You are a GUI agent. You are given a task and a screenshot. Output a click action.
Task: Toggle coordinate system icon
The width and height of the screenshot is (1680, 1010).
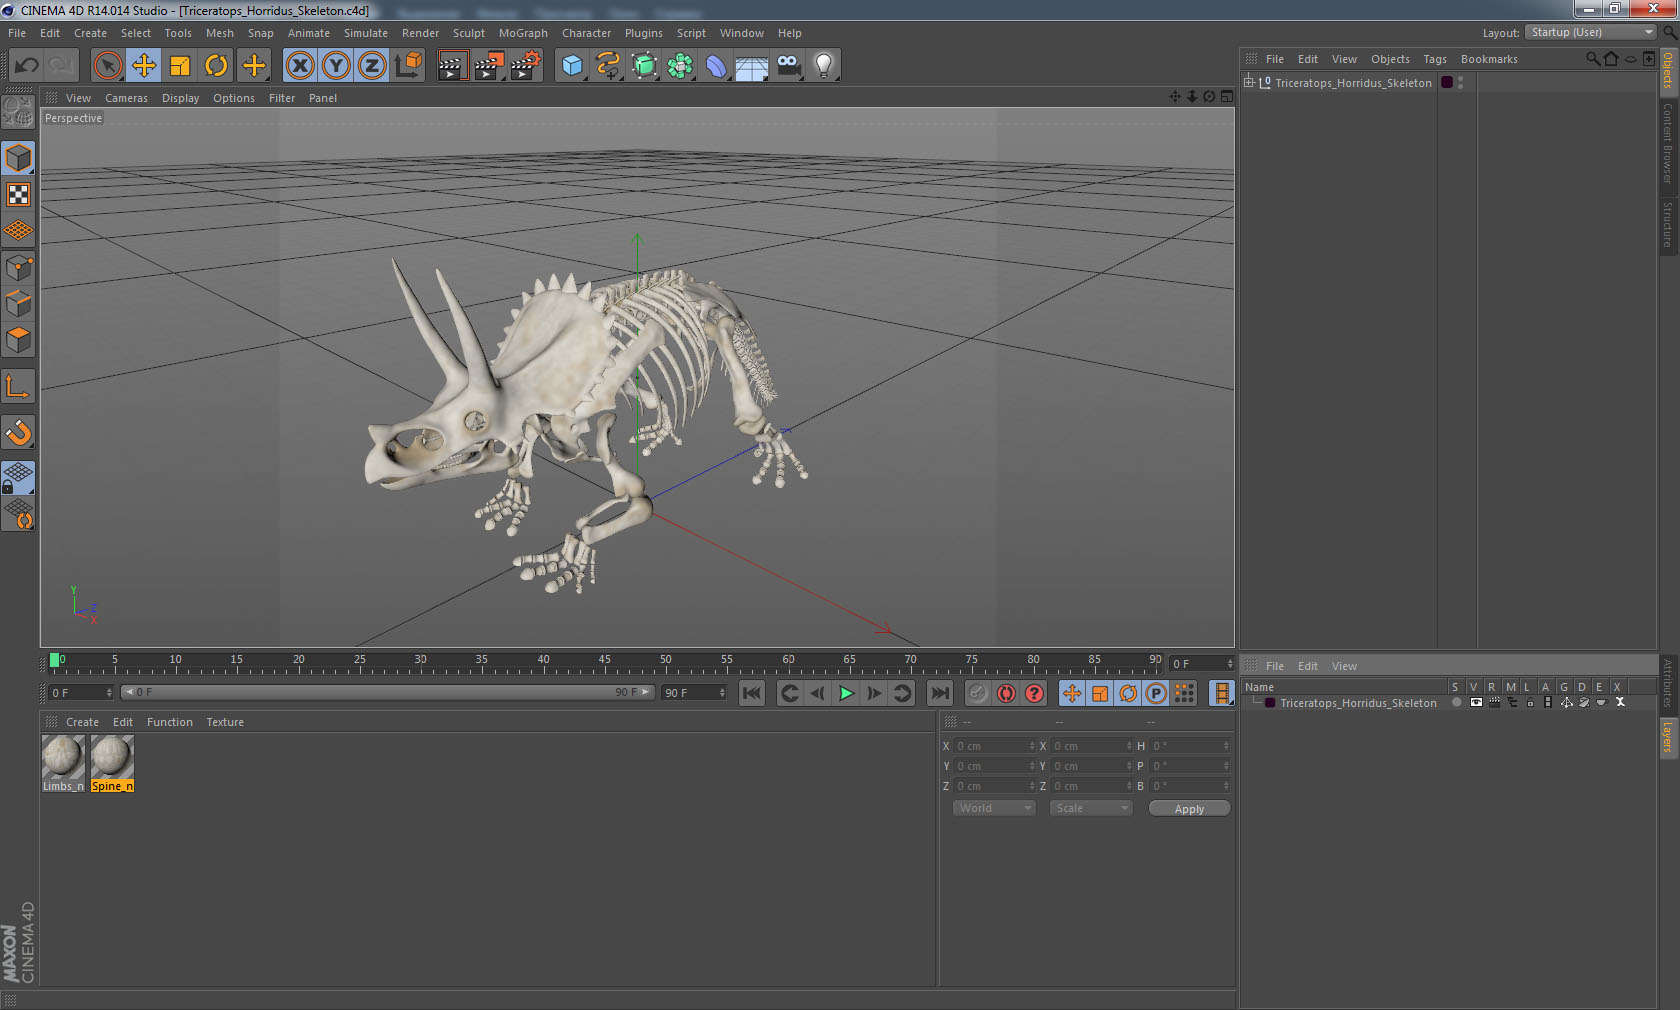(x=408, y=66)
